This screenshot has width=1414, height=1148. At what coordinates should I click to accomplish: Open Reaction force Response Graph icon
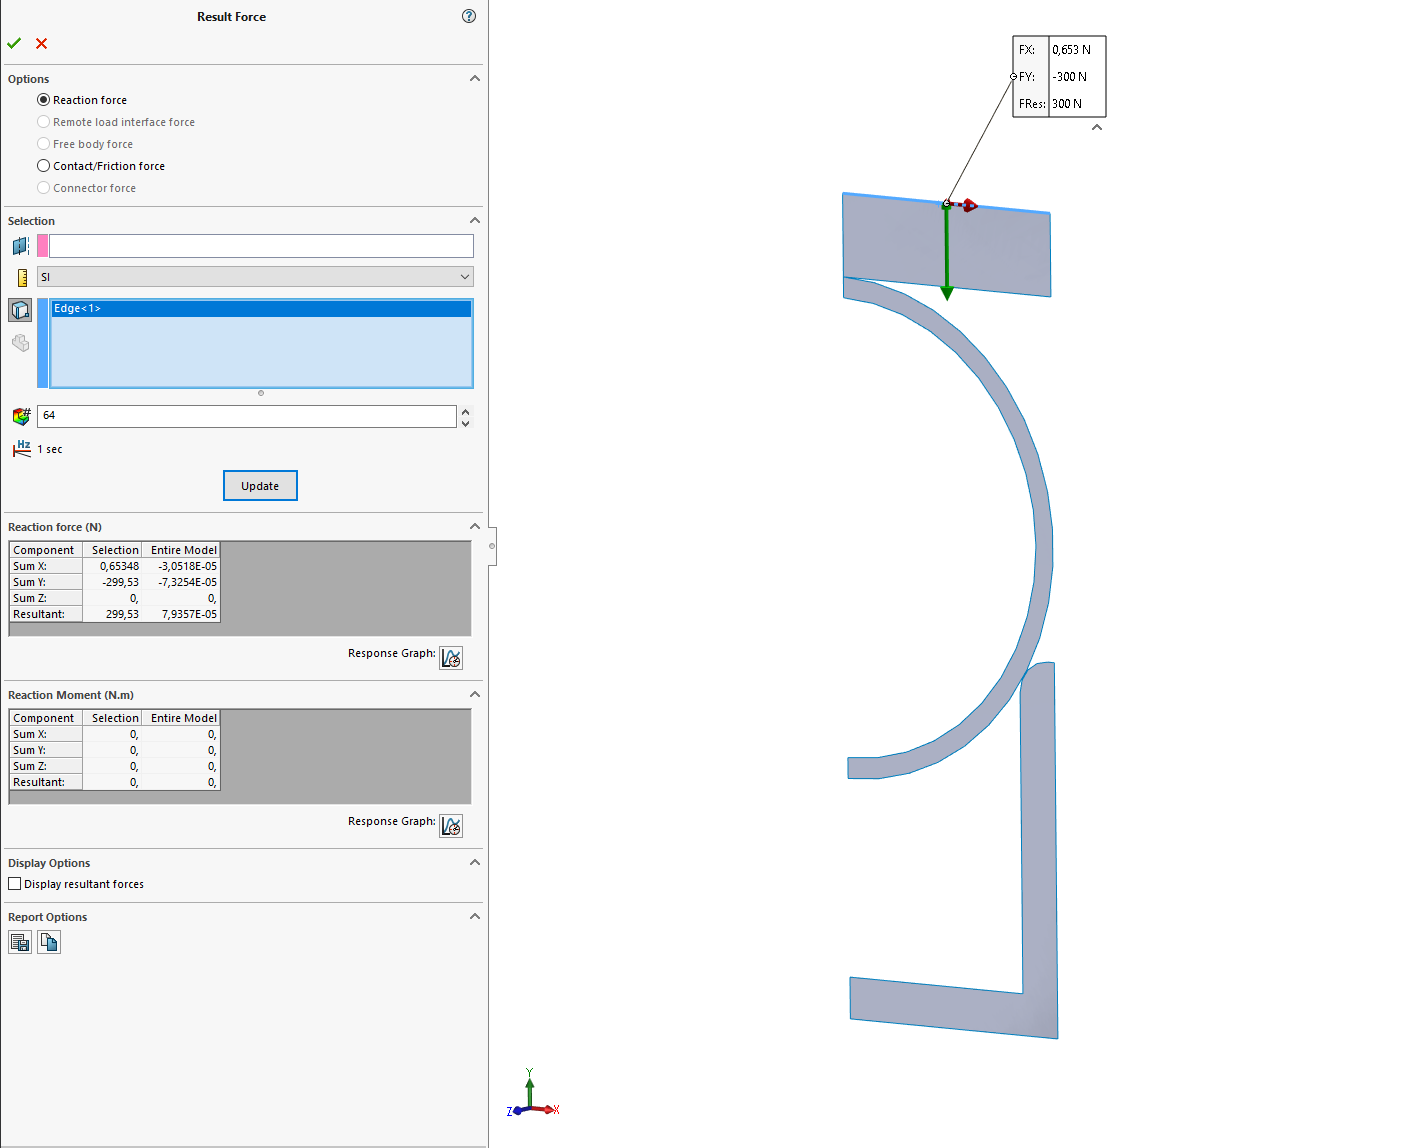[x=451, y=657]
